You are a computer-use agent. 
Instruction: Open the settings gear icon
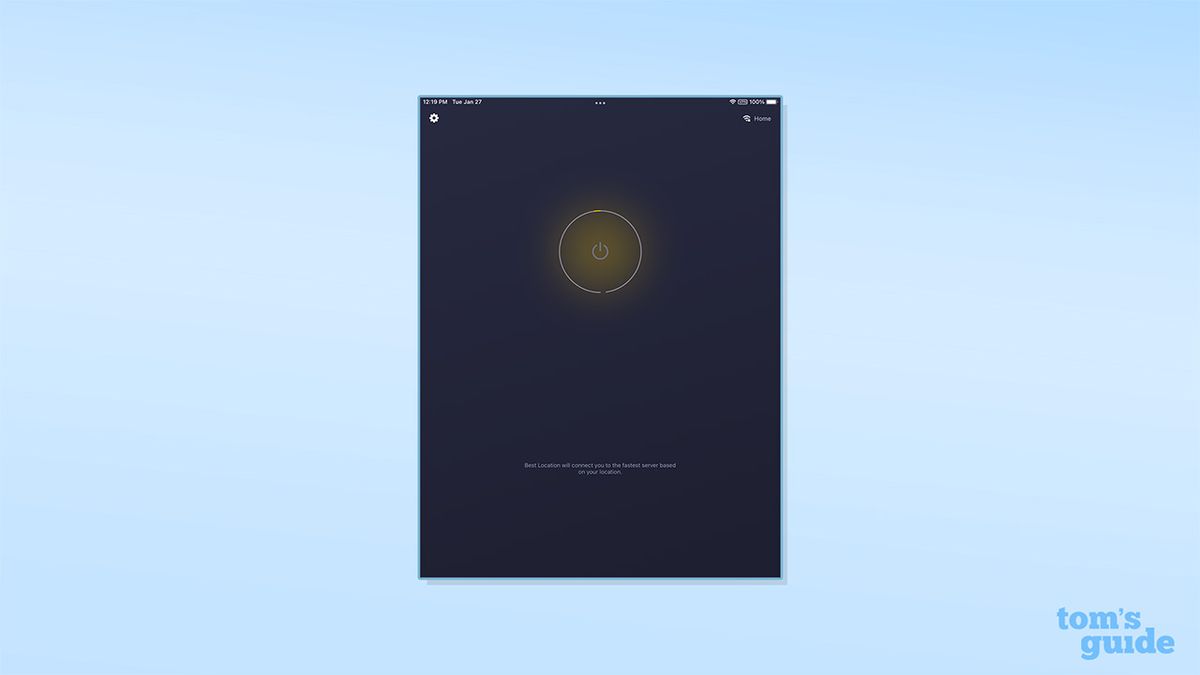click(434, 118)
